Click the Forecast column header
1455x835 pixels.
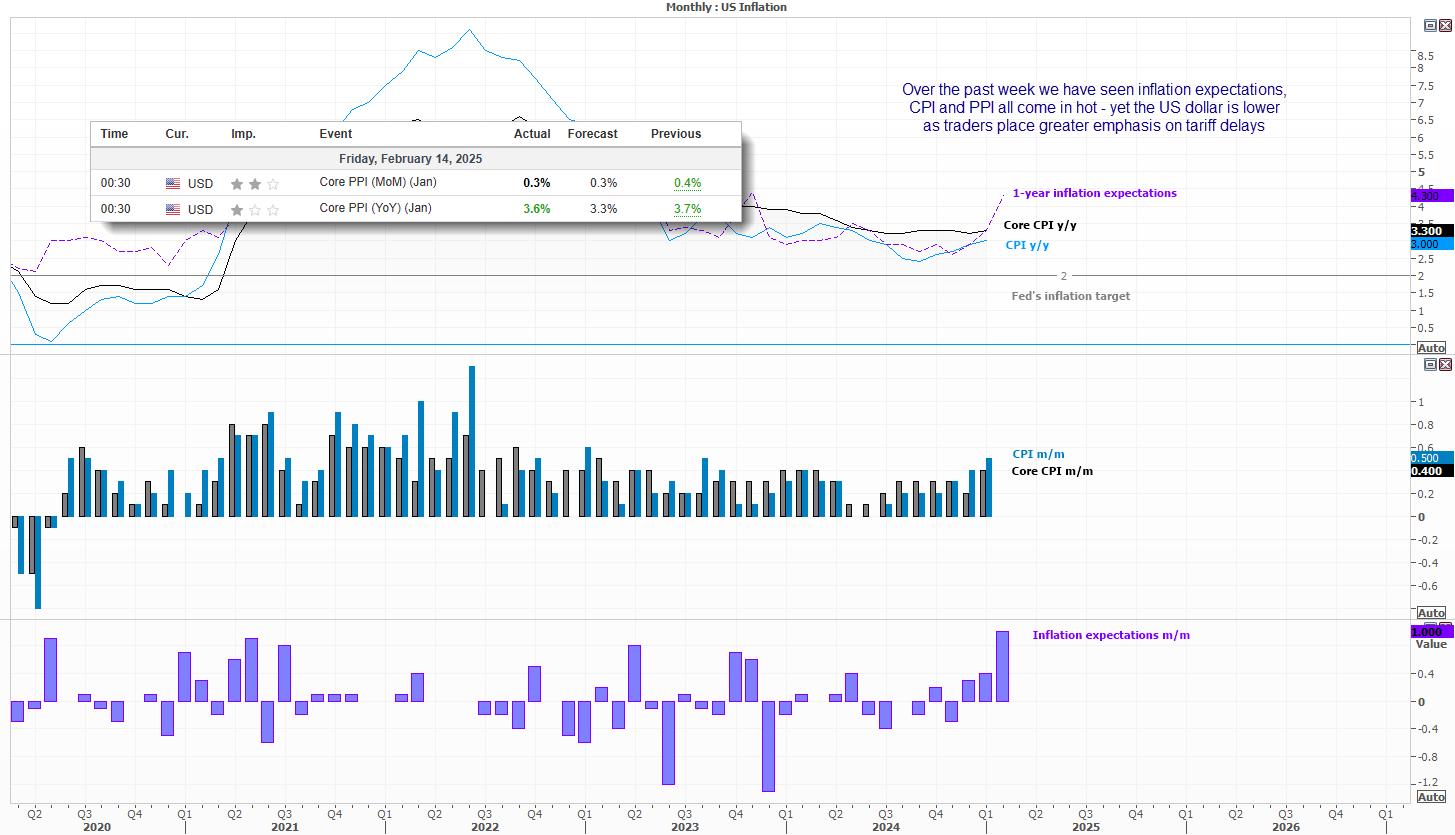pos(592,134)
